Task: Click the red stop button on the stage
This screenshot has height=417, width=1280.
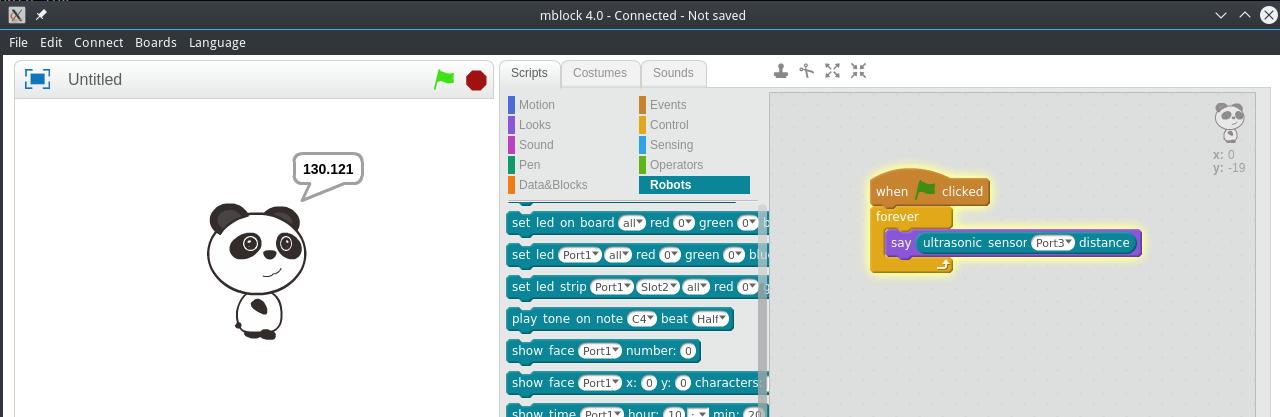Action: point(476,80)
